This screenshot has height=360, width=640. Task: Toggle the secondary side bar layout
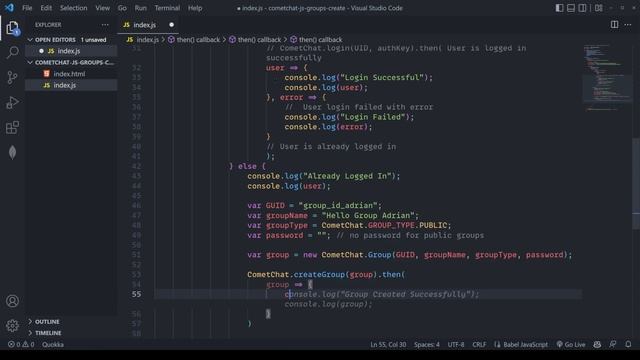click(x=582, y=8)
